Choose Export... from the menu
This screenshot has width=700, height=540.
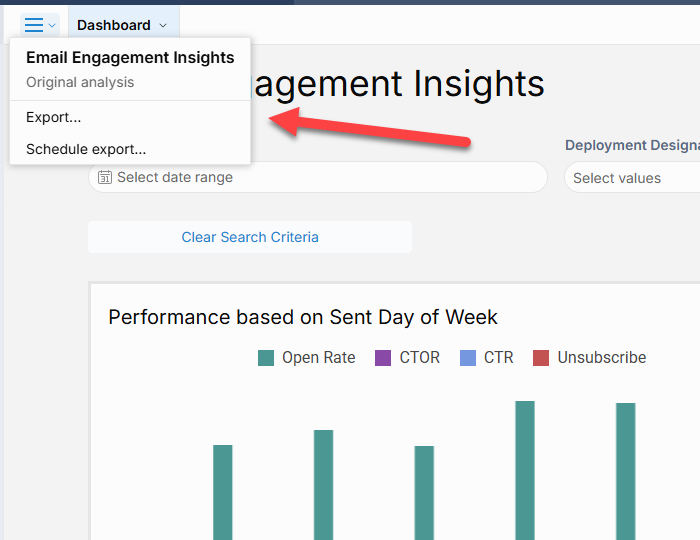[54, 117]
